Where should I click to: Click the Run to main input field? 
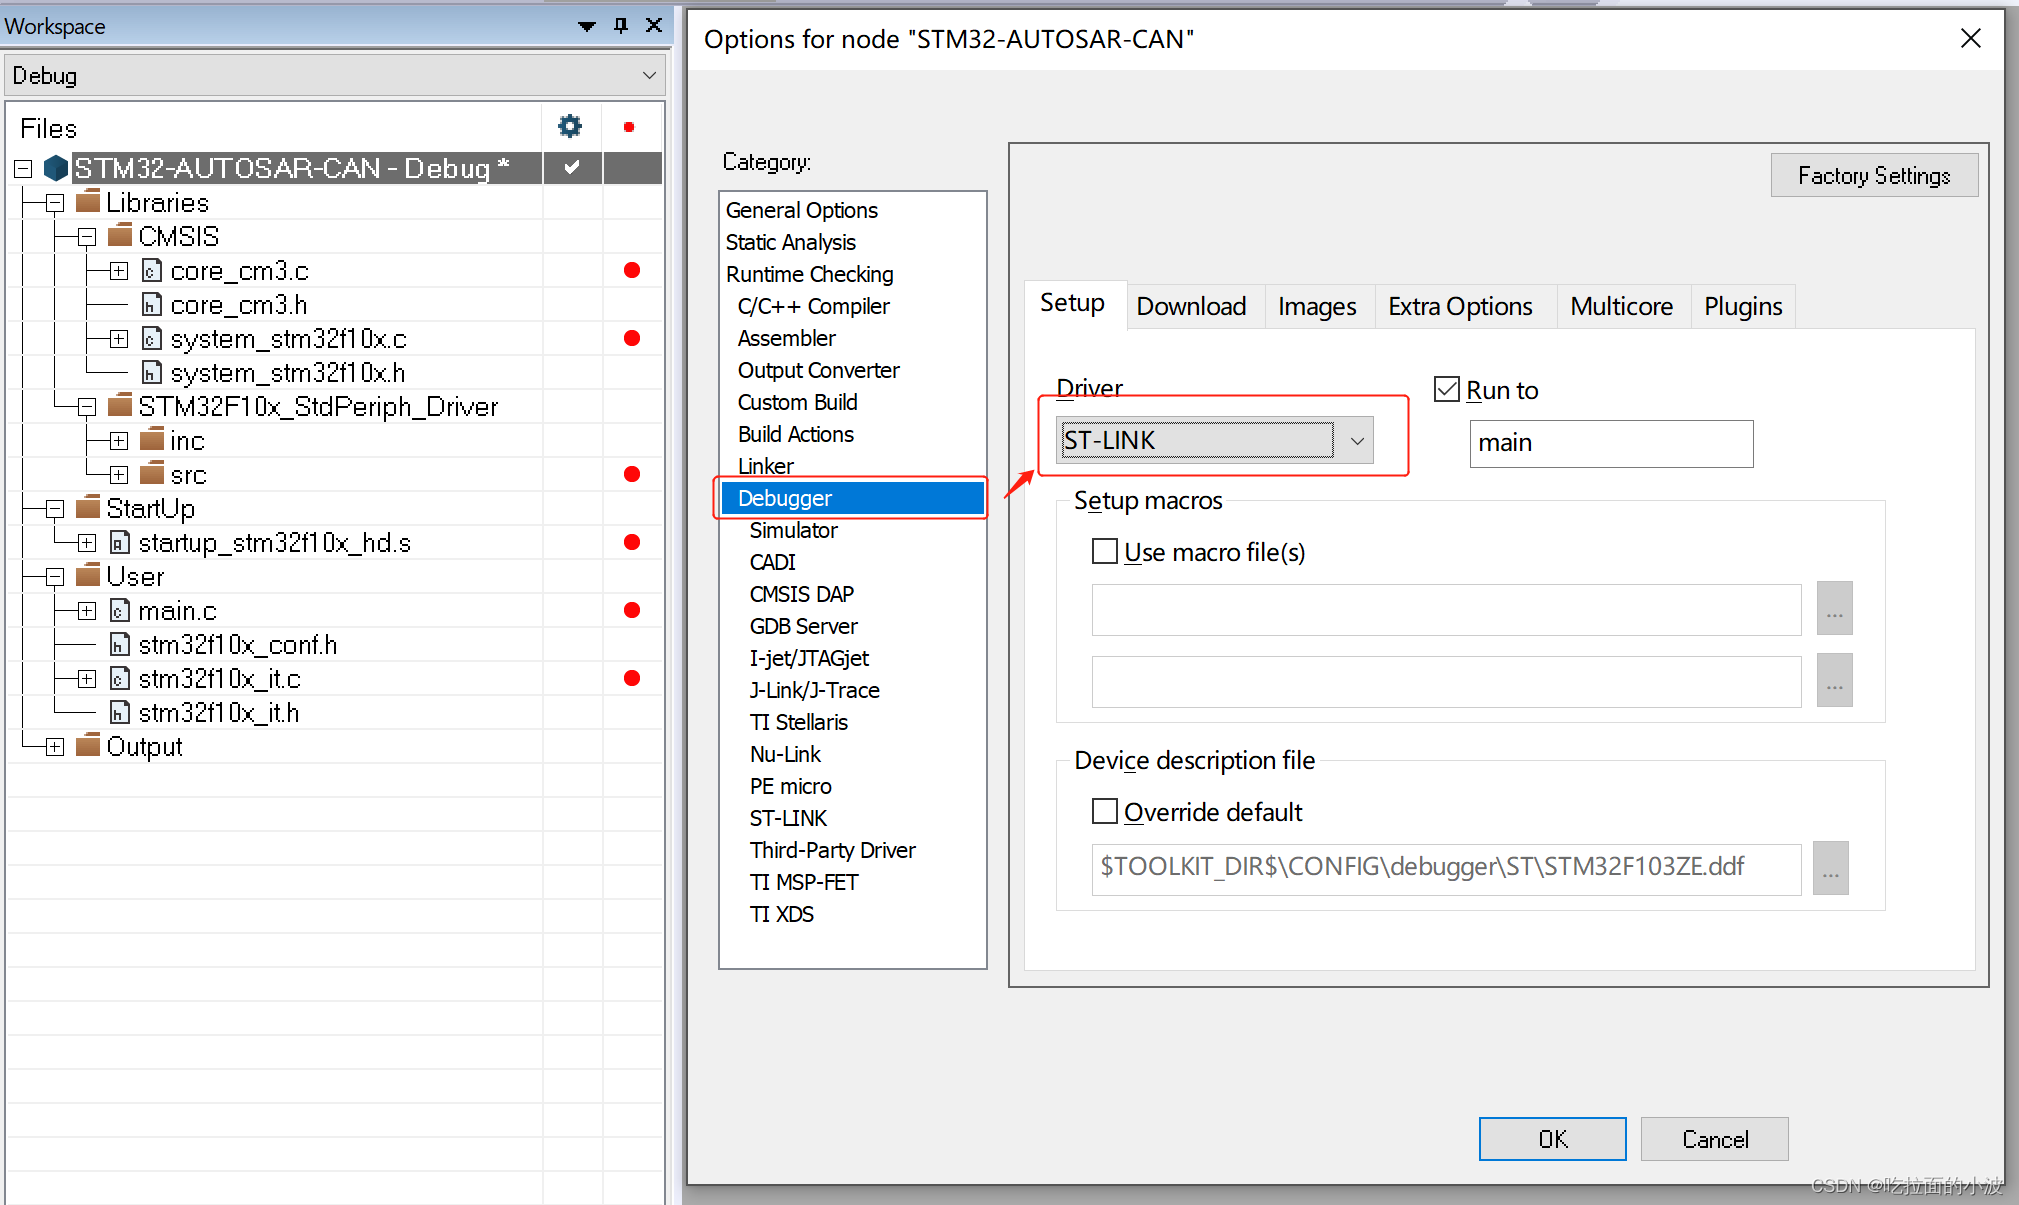point(1610,443)
